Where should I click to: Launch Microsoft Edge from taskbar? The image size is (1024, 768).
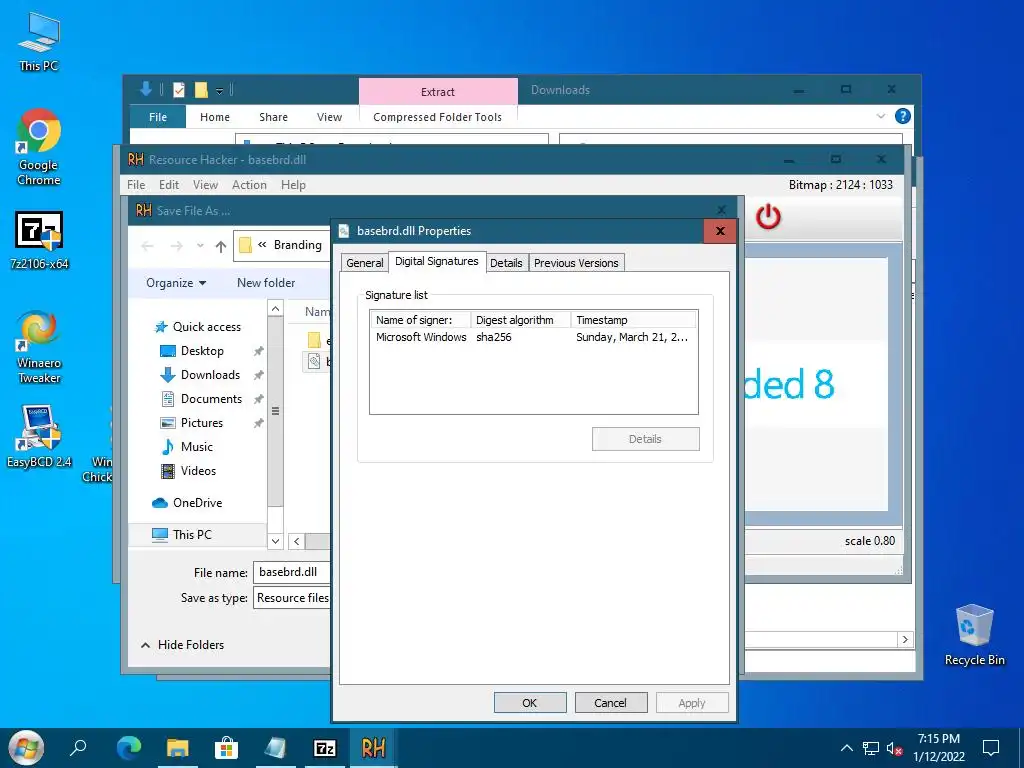tap(129, 748)
